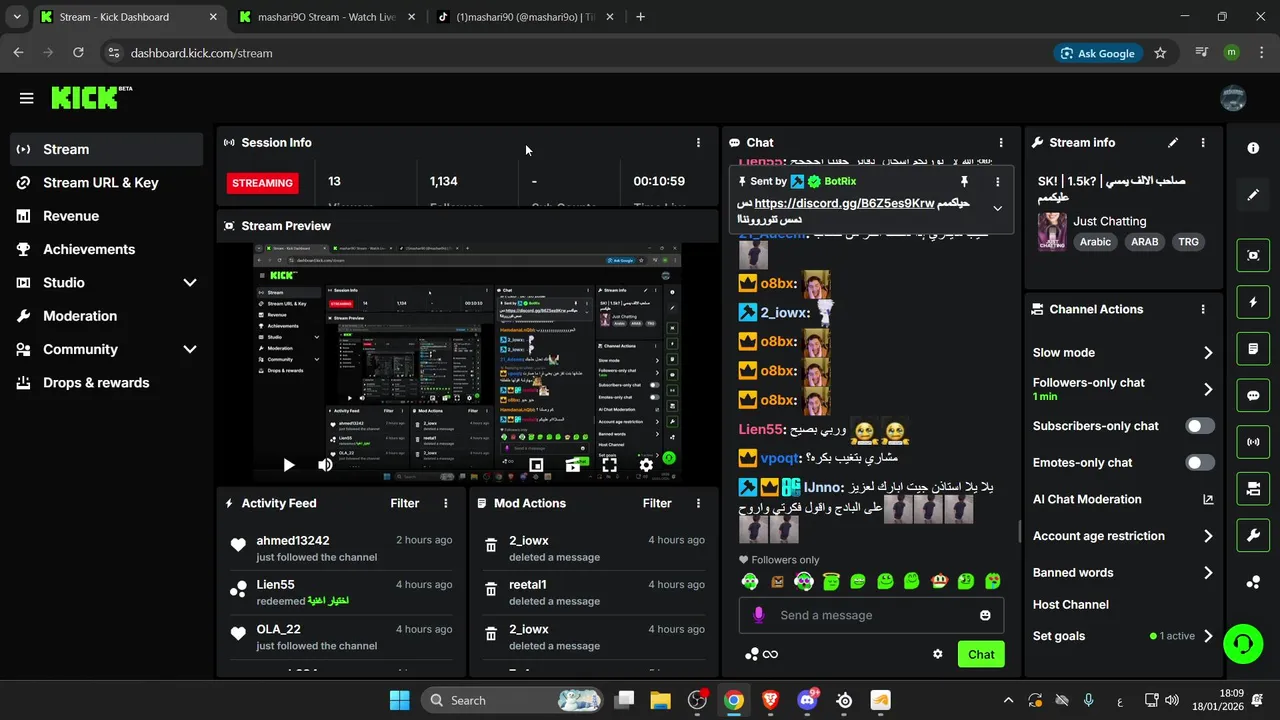Open the profile avatar in the top-right corner
Screen dimensions: 1280x720
tap(1233, 98)
